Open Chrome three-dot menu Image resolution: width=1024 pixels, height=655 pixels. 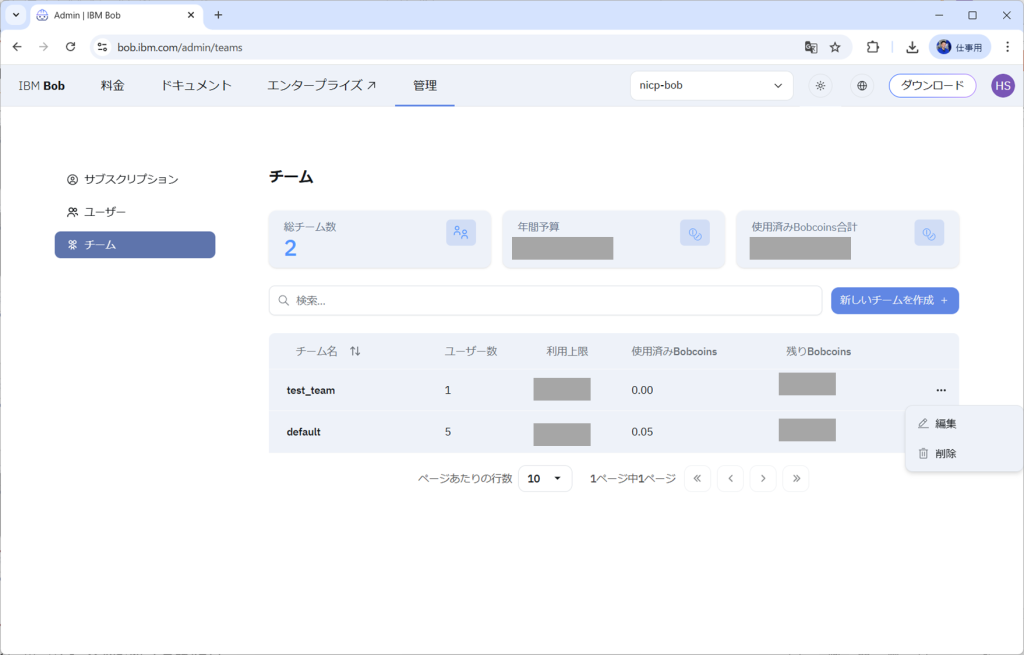pyautogui.click(x=1008, y=47)
